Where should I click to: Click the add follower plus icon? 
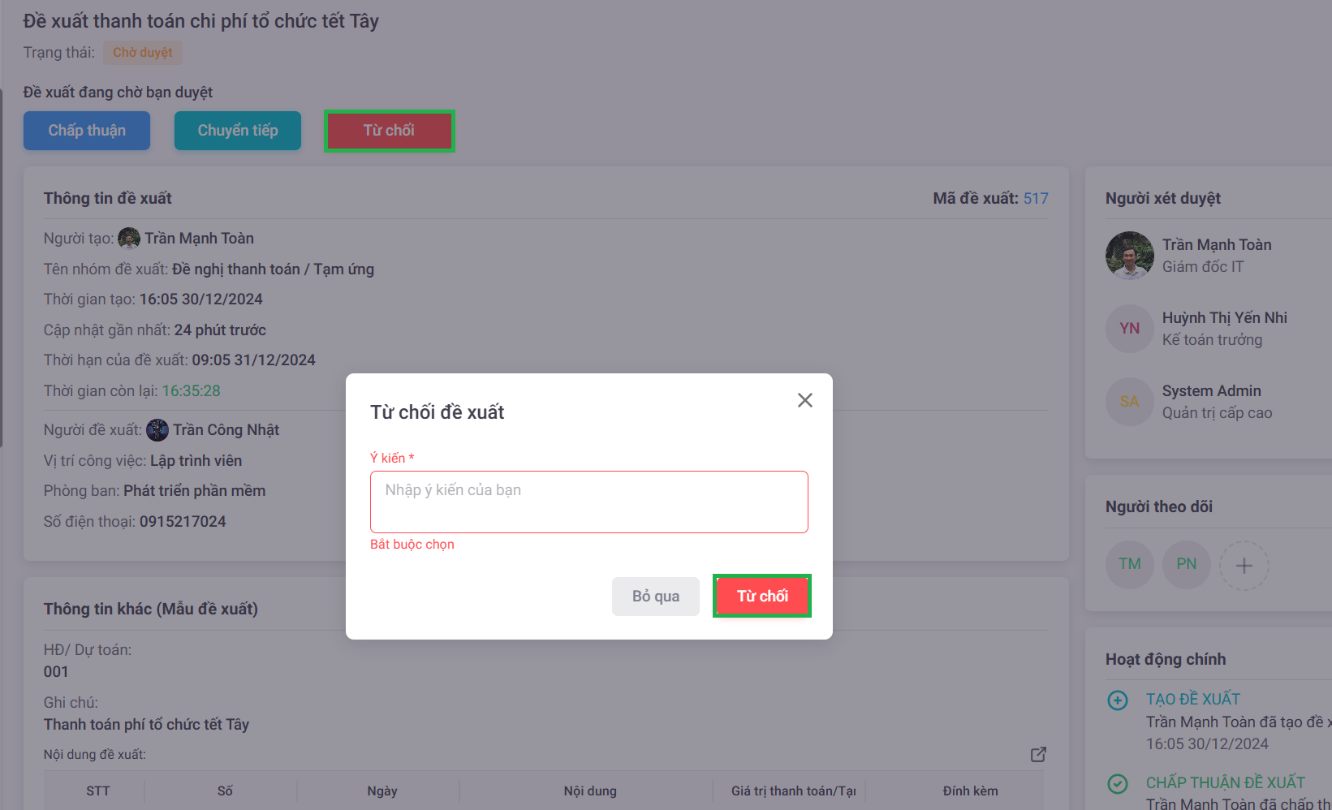1244,565
